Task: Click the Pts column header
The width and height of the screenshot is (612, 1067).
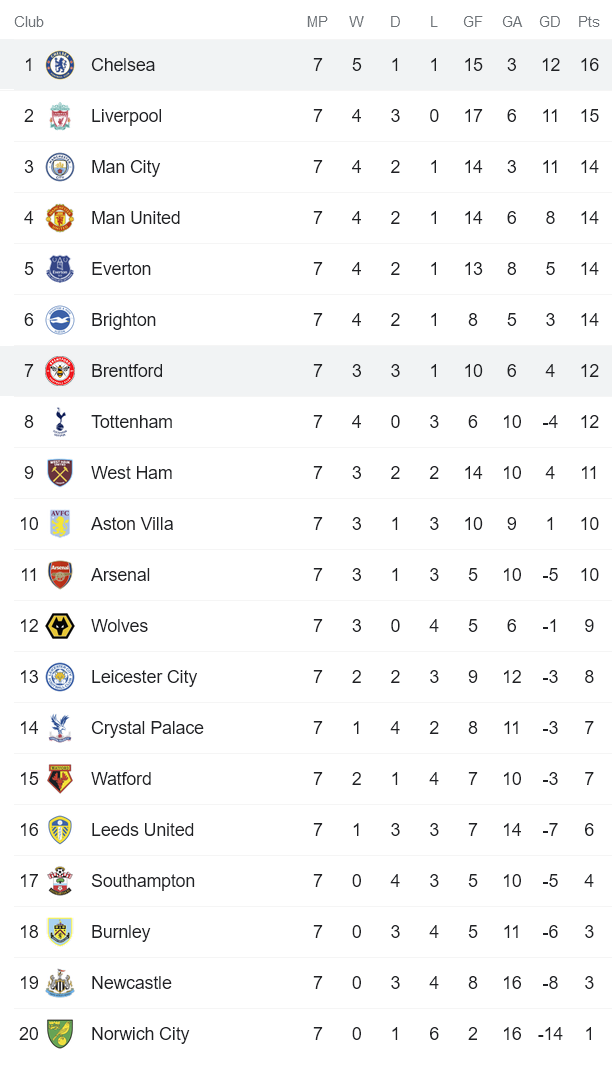Action: (589, 22)
